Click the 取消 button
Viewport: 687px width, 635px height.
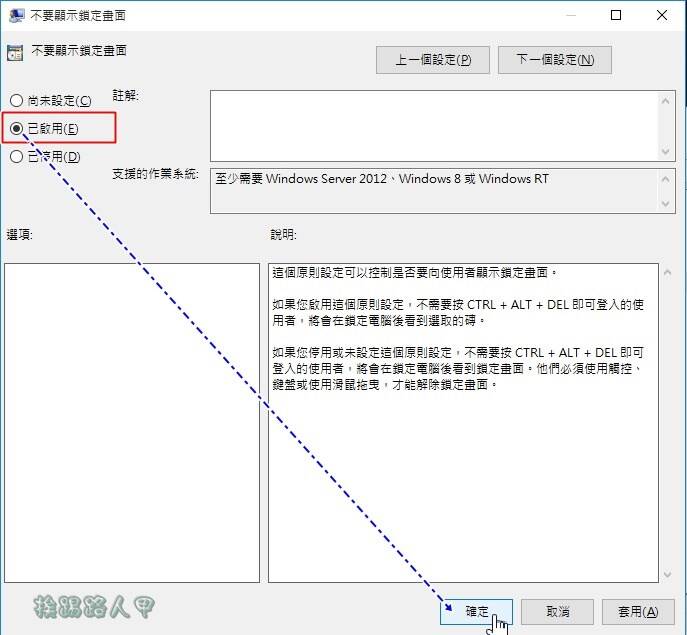coord(557,611)
